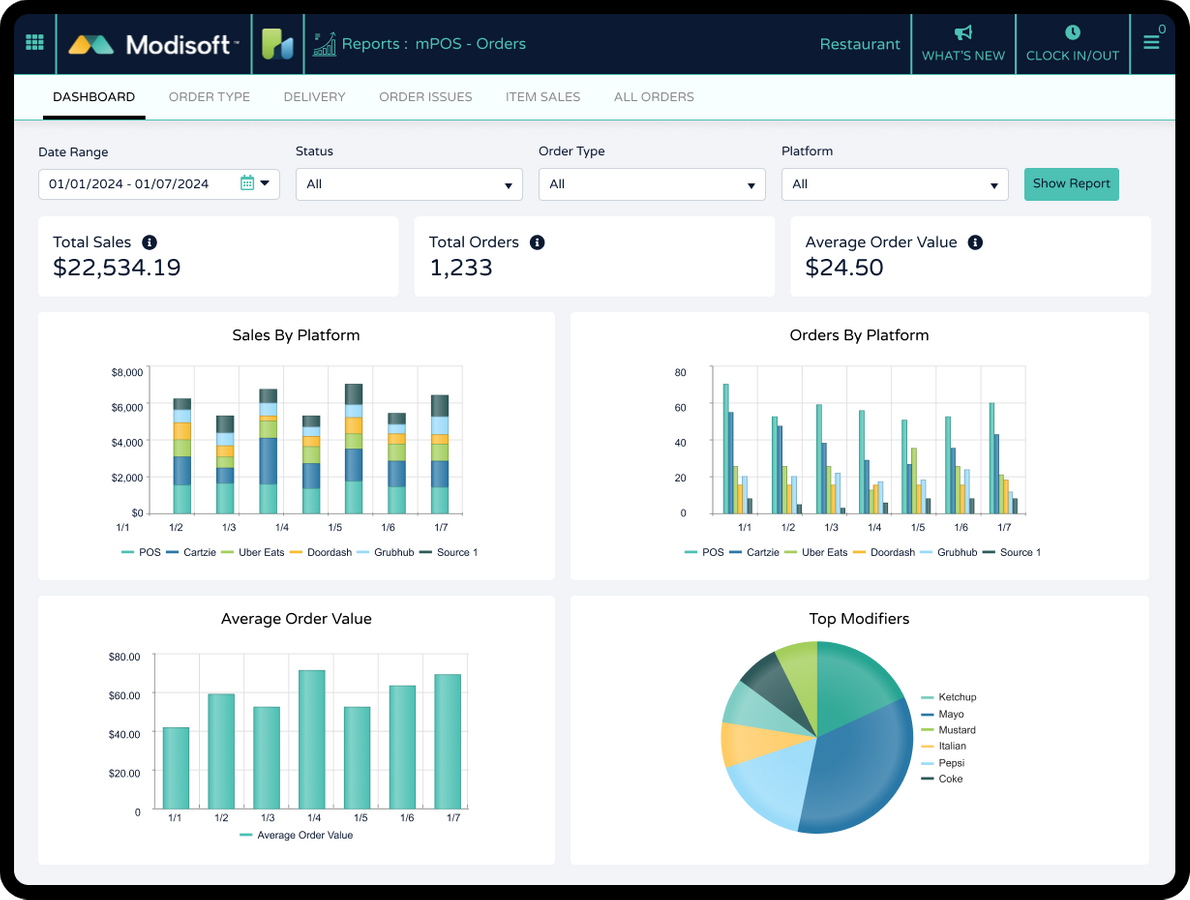The height and width of the screenshot is (900, 1190).
Task: Click the Mayo slice legend color swatch
Action: coord(927,714)
